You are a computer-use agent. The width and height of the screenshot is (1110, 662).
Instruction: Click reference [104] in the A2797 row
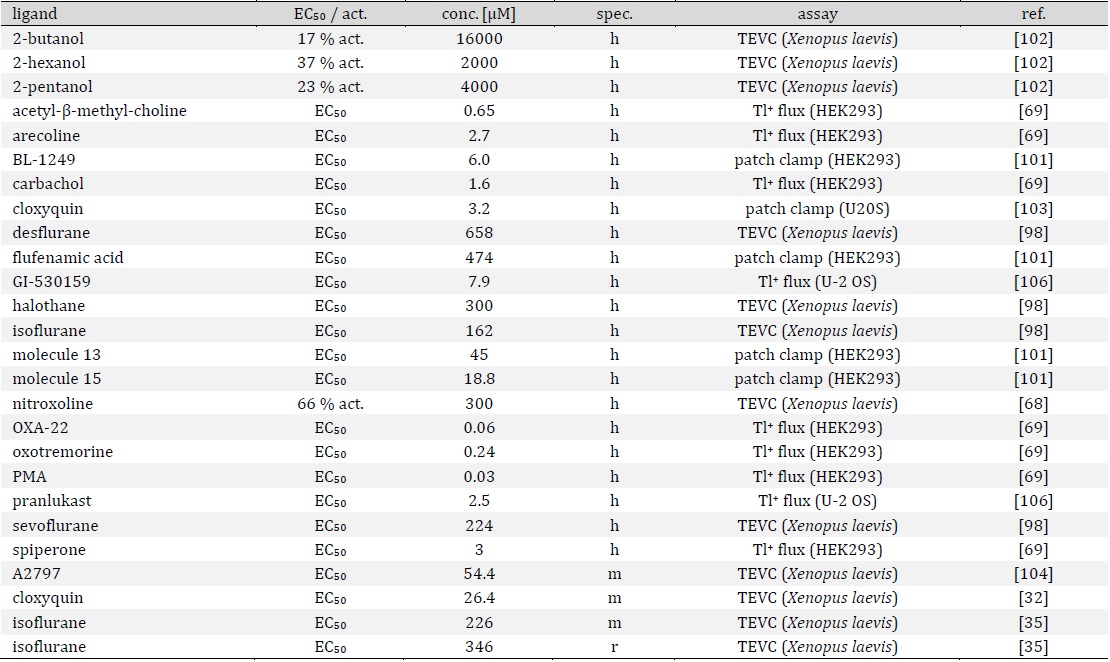tap(1033, 574)
